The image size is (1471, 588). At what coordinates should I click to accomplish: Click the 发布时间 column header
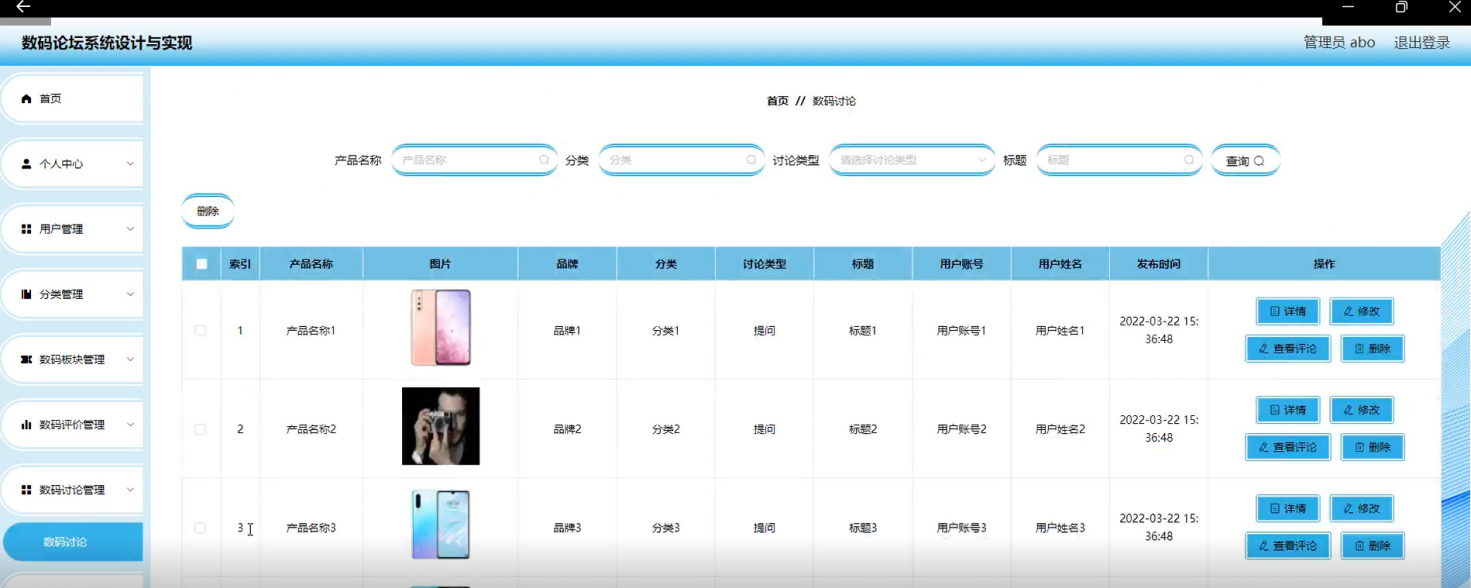(x=1158, y=264)
